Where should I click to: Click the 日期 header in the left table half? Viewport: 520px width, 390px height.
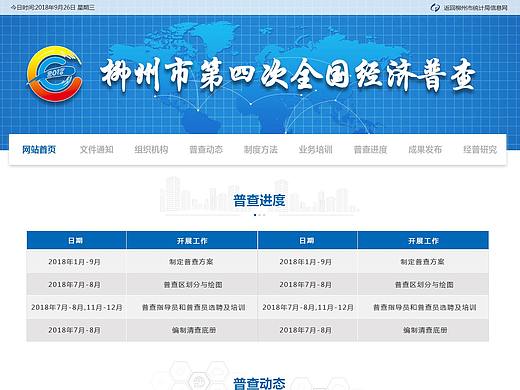[x=75, y=241]
